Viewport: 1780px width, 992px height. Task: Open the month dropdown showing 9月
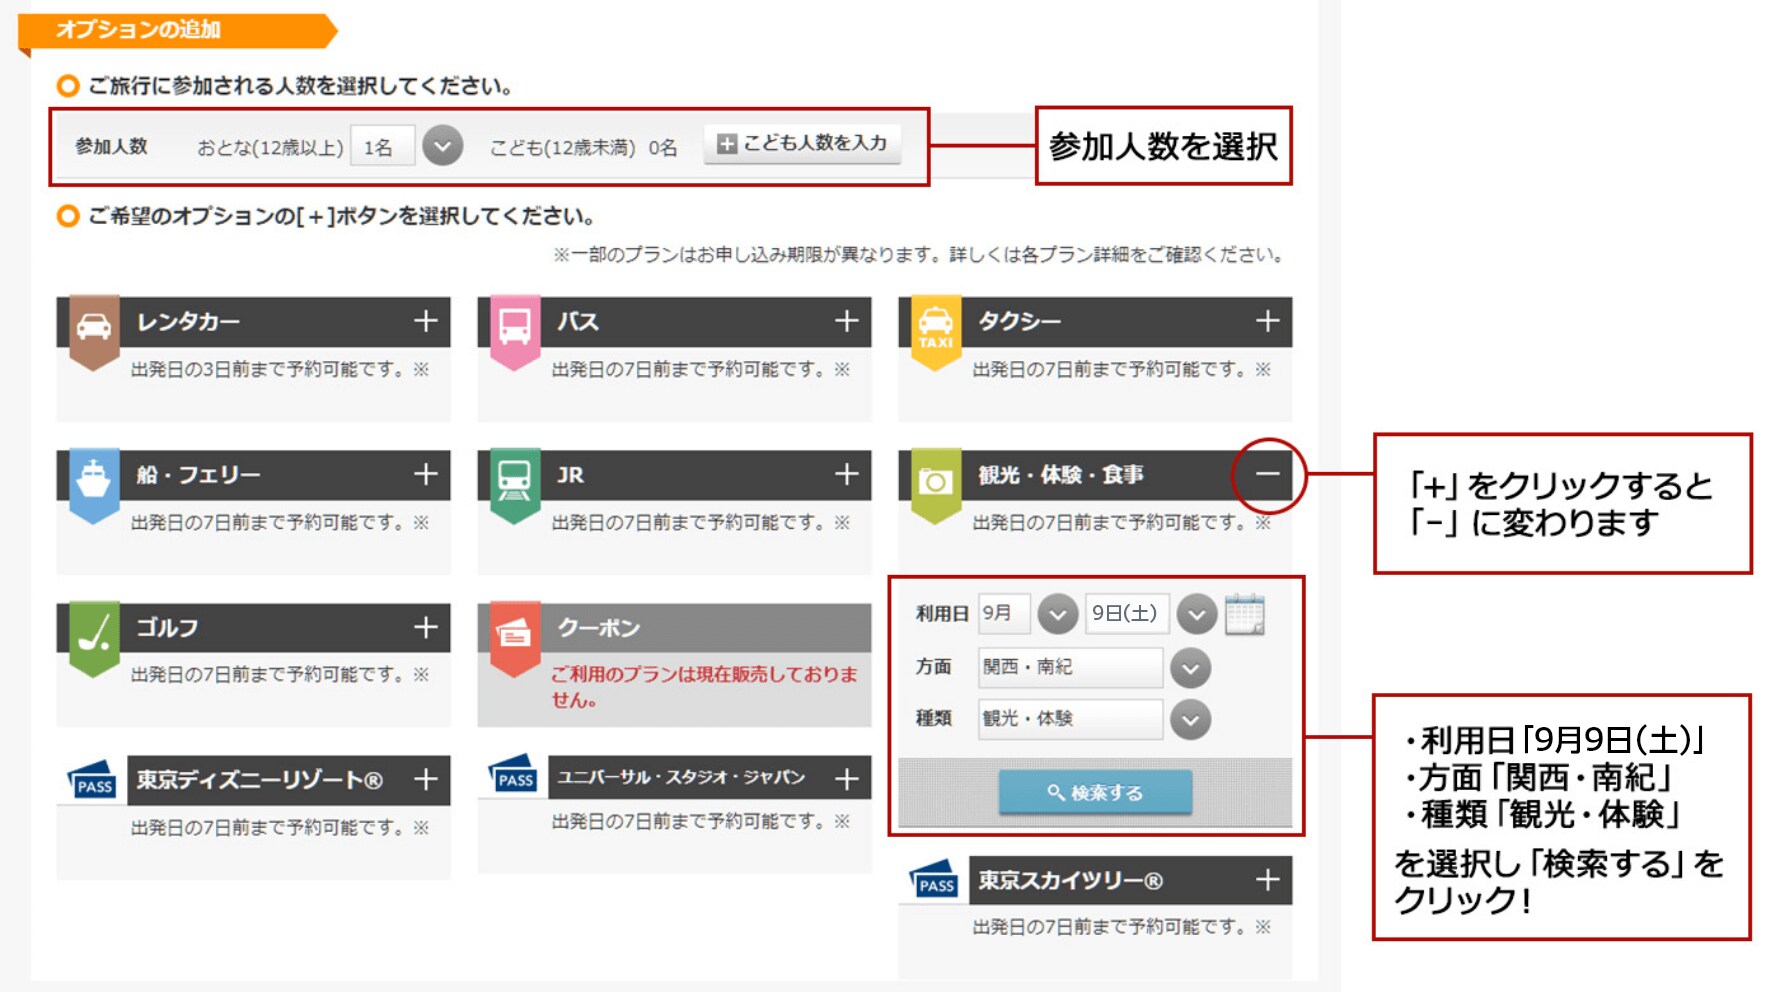coord(1057,614)
